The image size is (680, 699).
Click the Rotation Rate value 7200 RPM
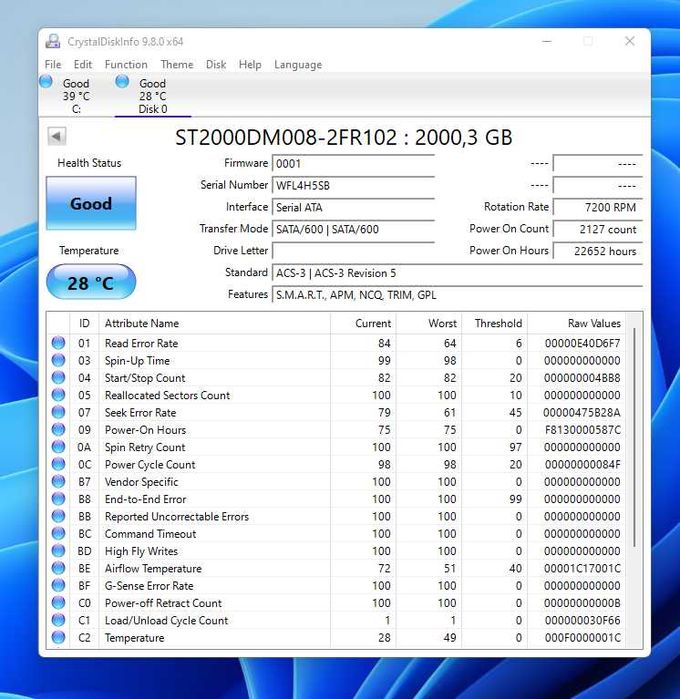[598, 207]
